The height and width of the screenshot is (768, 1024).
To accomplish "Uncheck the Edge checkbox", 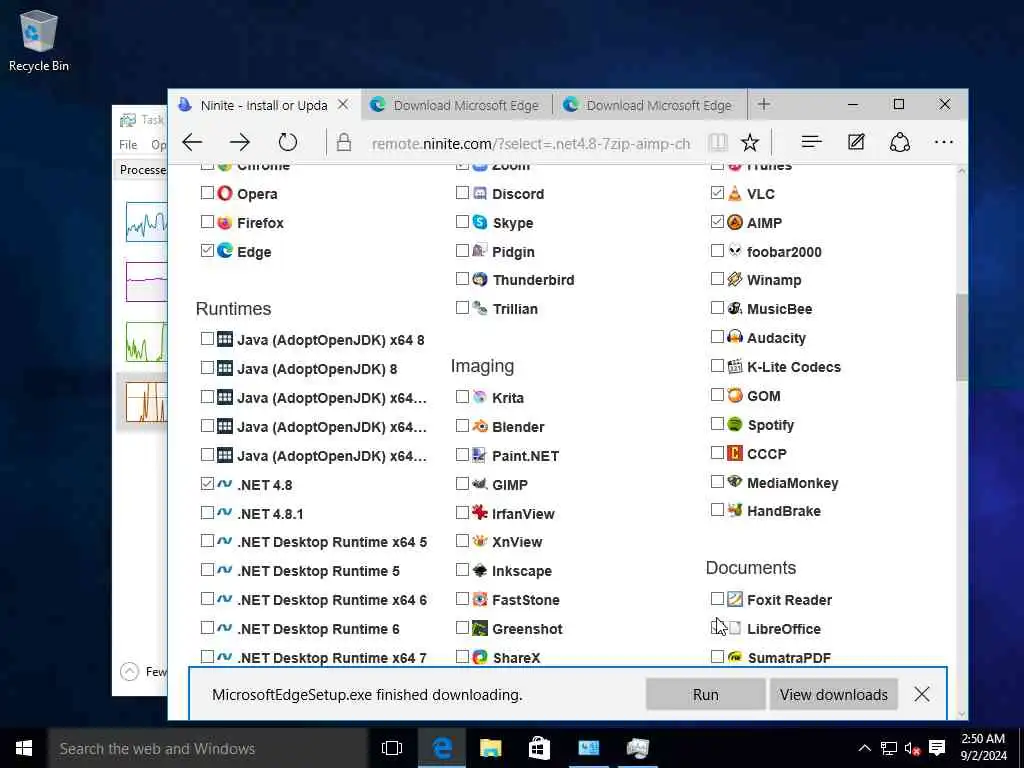I will tap(207, 250).
